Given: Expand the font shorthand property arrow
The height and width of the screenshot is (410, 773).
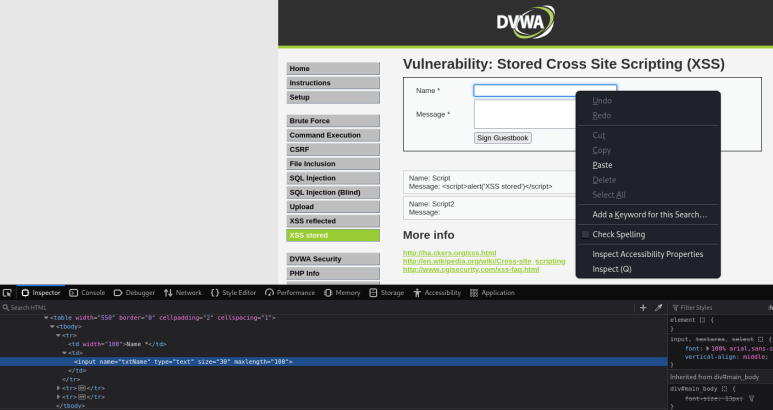Looking at the screenshot, I should 707,348.
